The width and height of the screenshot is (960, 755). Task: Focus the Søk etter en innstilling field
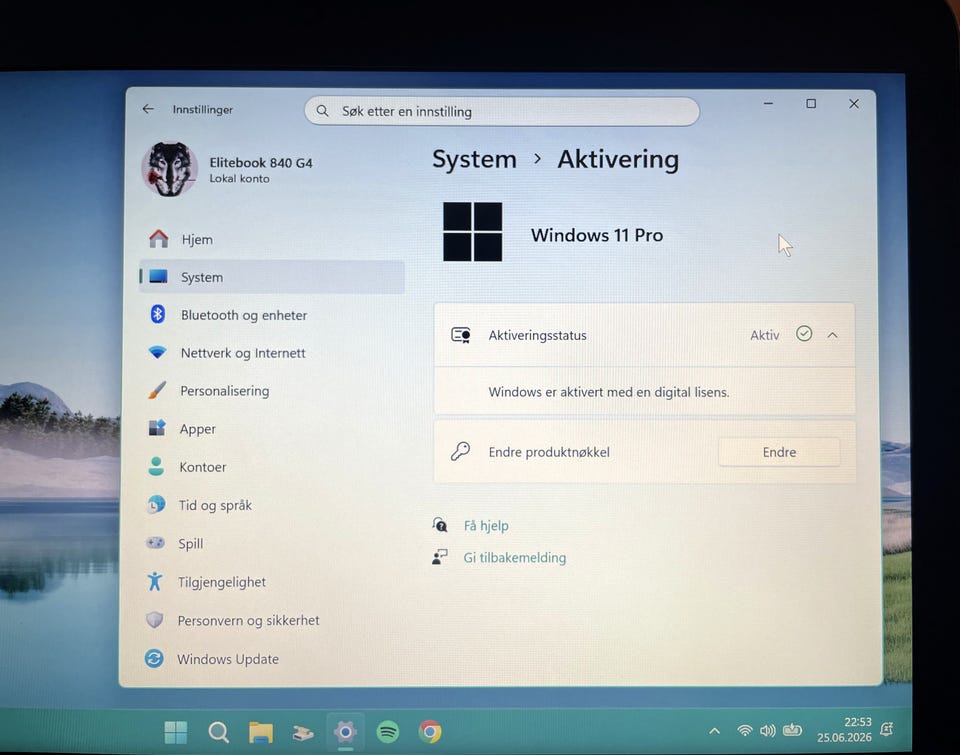501,111
